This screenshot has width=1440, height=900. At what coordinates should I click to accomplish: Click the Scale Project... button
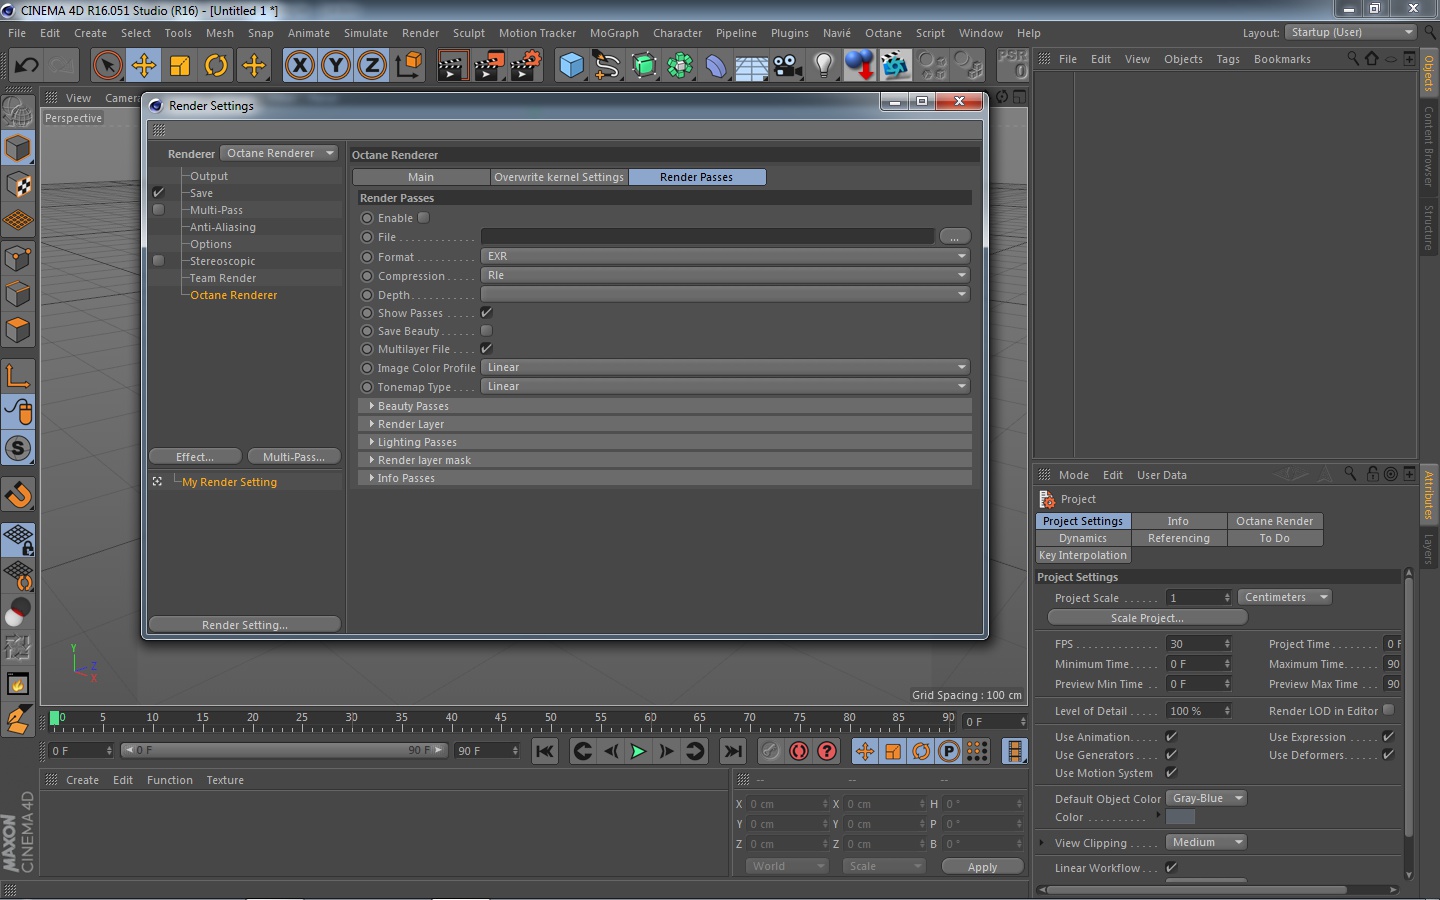[x=1147, y=618]
